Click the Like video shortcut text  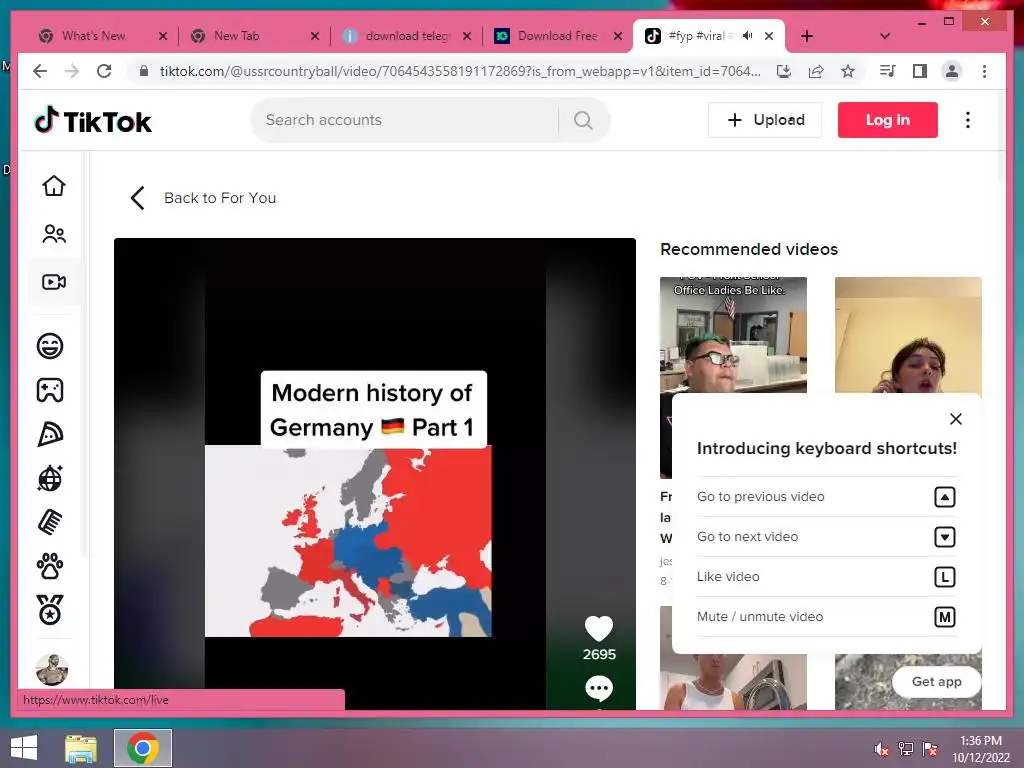pyautogui.click(x=728, y=577)
